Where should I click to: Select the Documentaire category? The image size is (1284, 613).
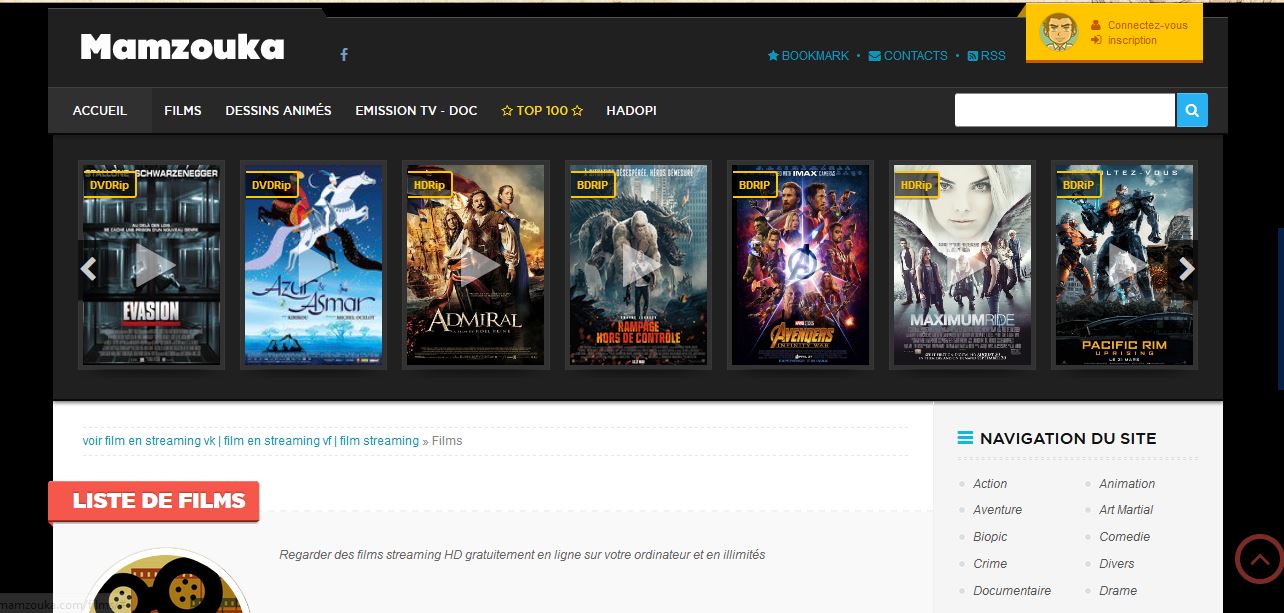pos(1012,591)
